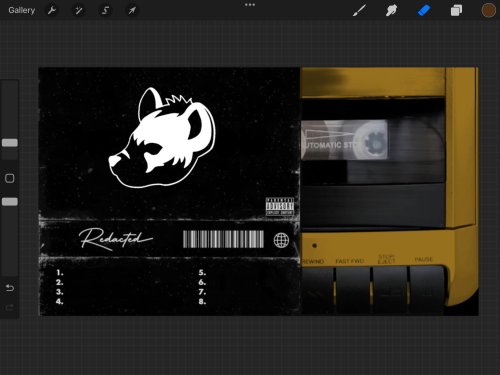
Task: Redo the last undone action
Action: tap(10, 307)
